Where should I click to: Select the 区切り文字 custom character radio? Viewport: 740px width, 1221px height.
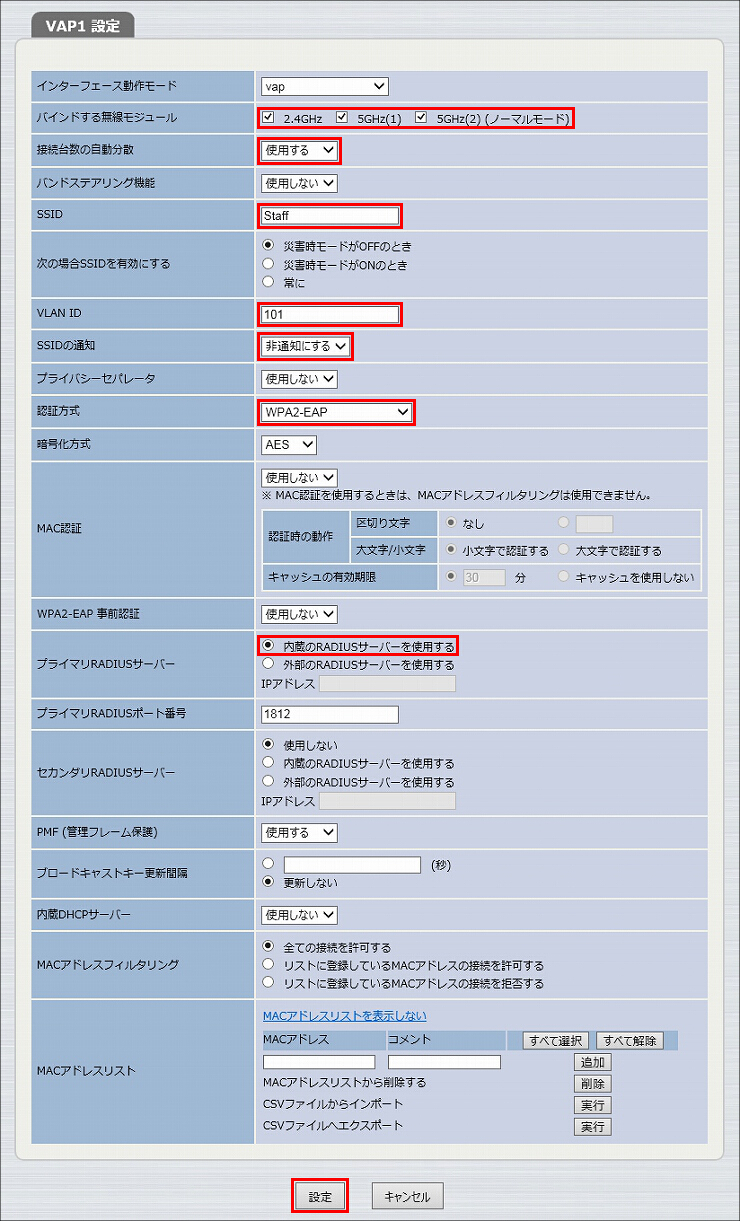tap(565, 523)
